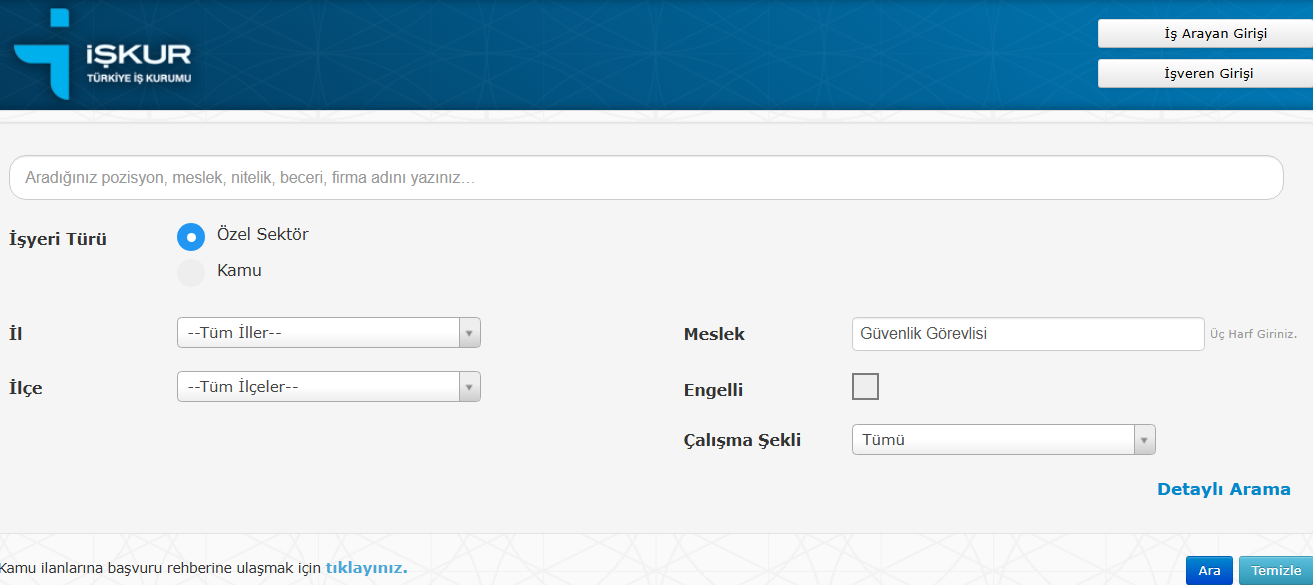Open the Detaylı Arama link
This screenshot has height=585, width=1313.
click(1223, 490)
